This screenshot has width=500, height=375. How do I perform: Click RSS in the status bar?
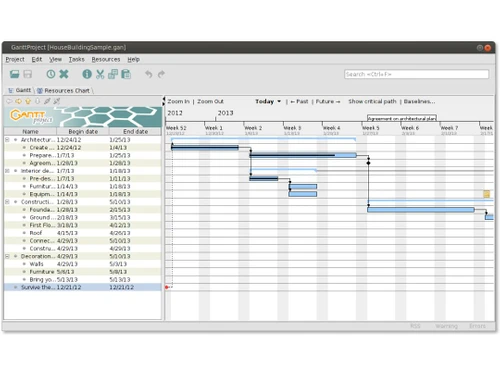415,326
